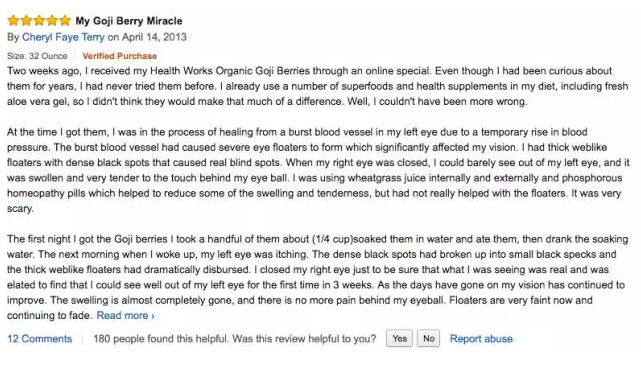This screenshot has height=365, width=641.
Task: Click paragraph starting Two weeks ago
Action: tap(318, 86)
